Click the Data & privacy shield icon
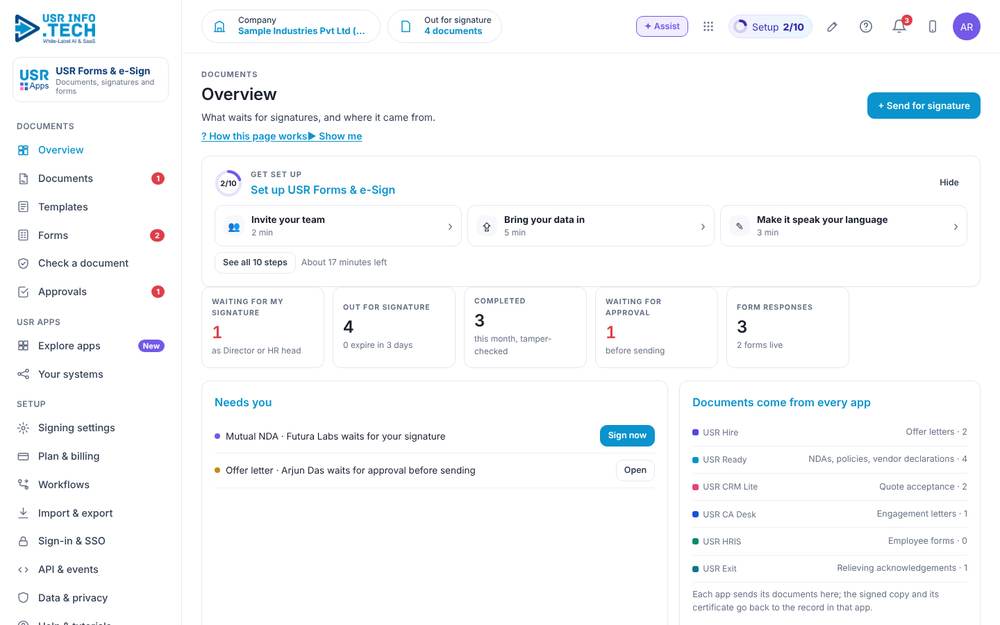The width and height of the screenshot is (1000, 625). pos(24,598)
